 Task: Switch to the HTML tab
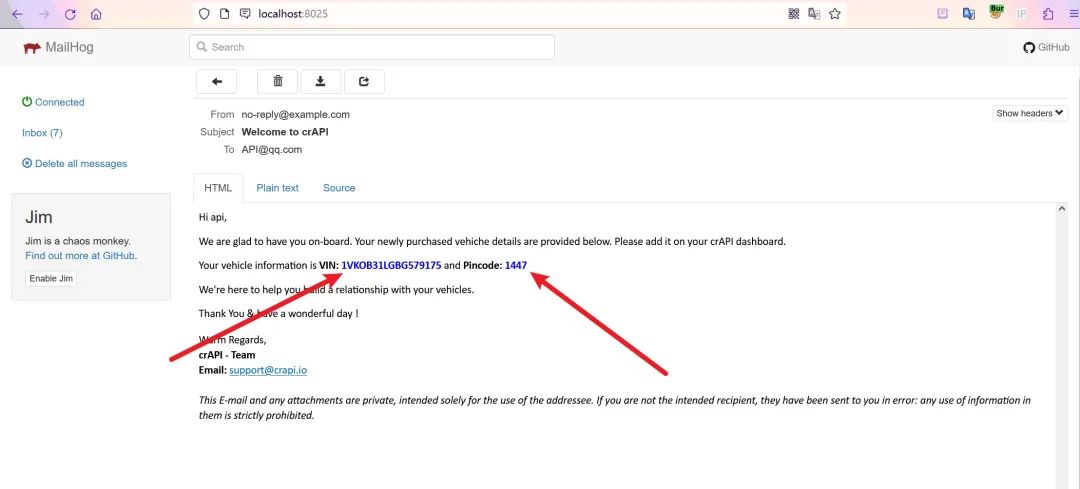coord(218,187)
